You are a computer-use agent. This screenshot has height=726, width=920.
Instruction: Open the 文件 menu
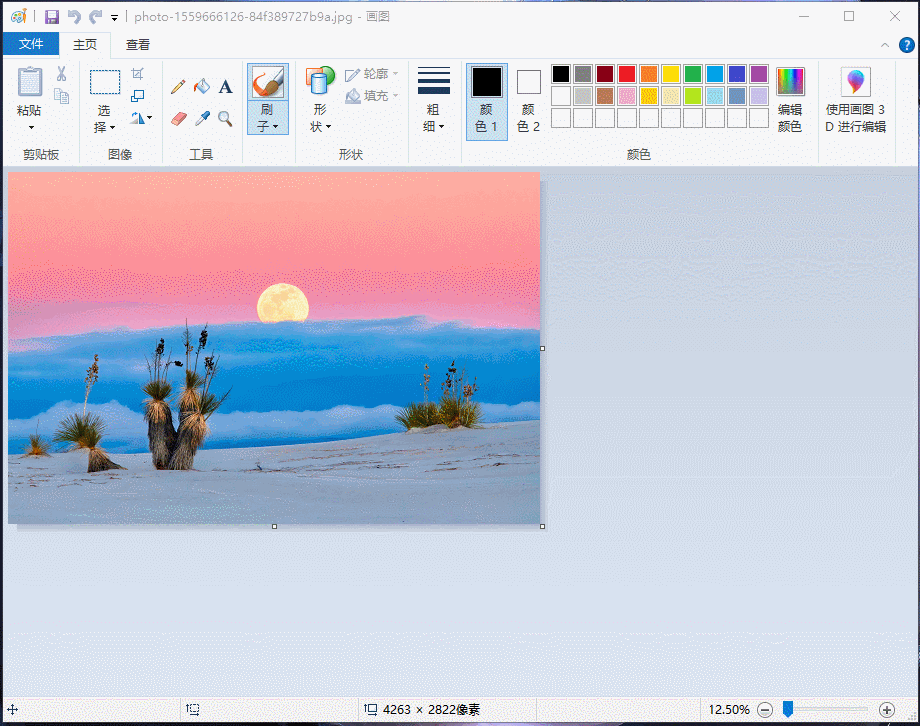coord(31,44)
